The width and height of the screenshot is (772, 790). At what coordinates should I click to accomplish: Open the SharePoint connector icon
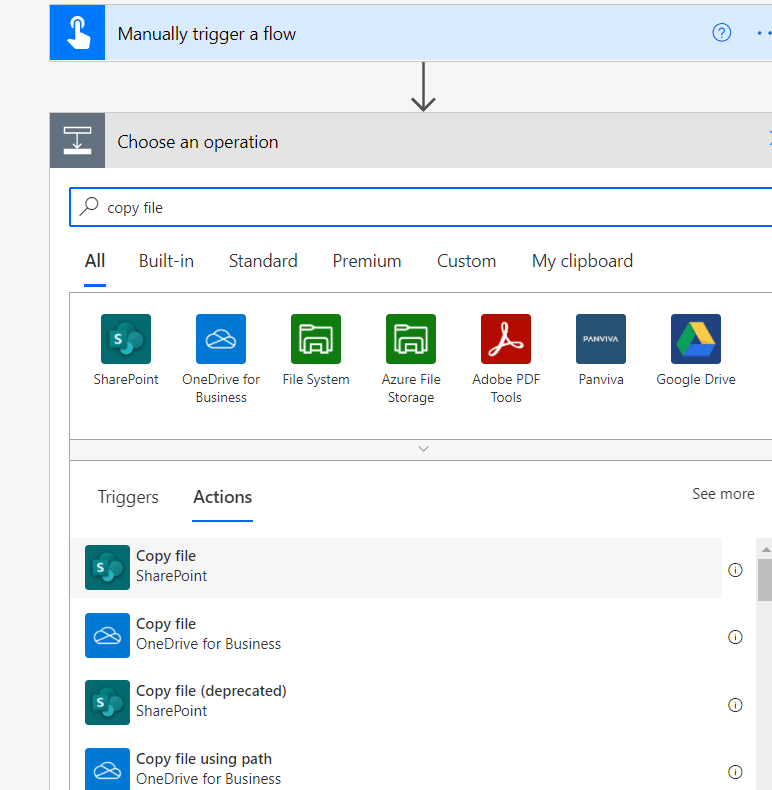[x=125, y=339]
